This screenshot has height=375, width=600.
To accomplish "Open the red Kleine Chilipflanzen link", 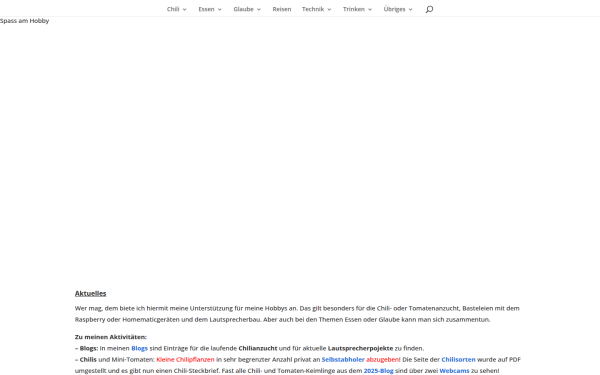I will [x=185, y=359].
